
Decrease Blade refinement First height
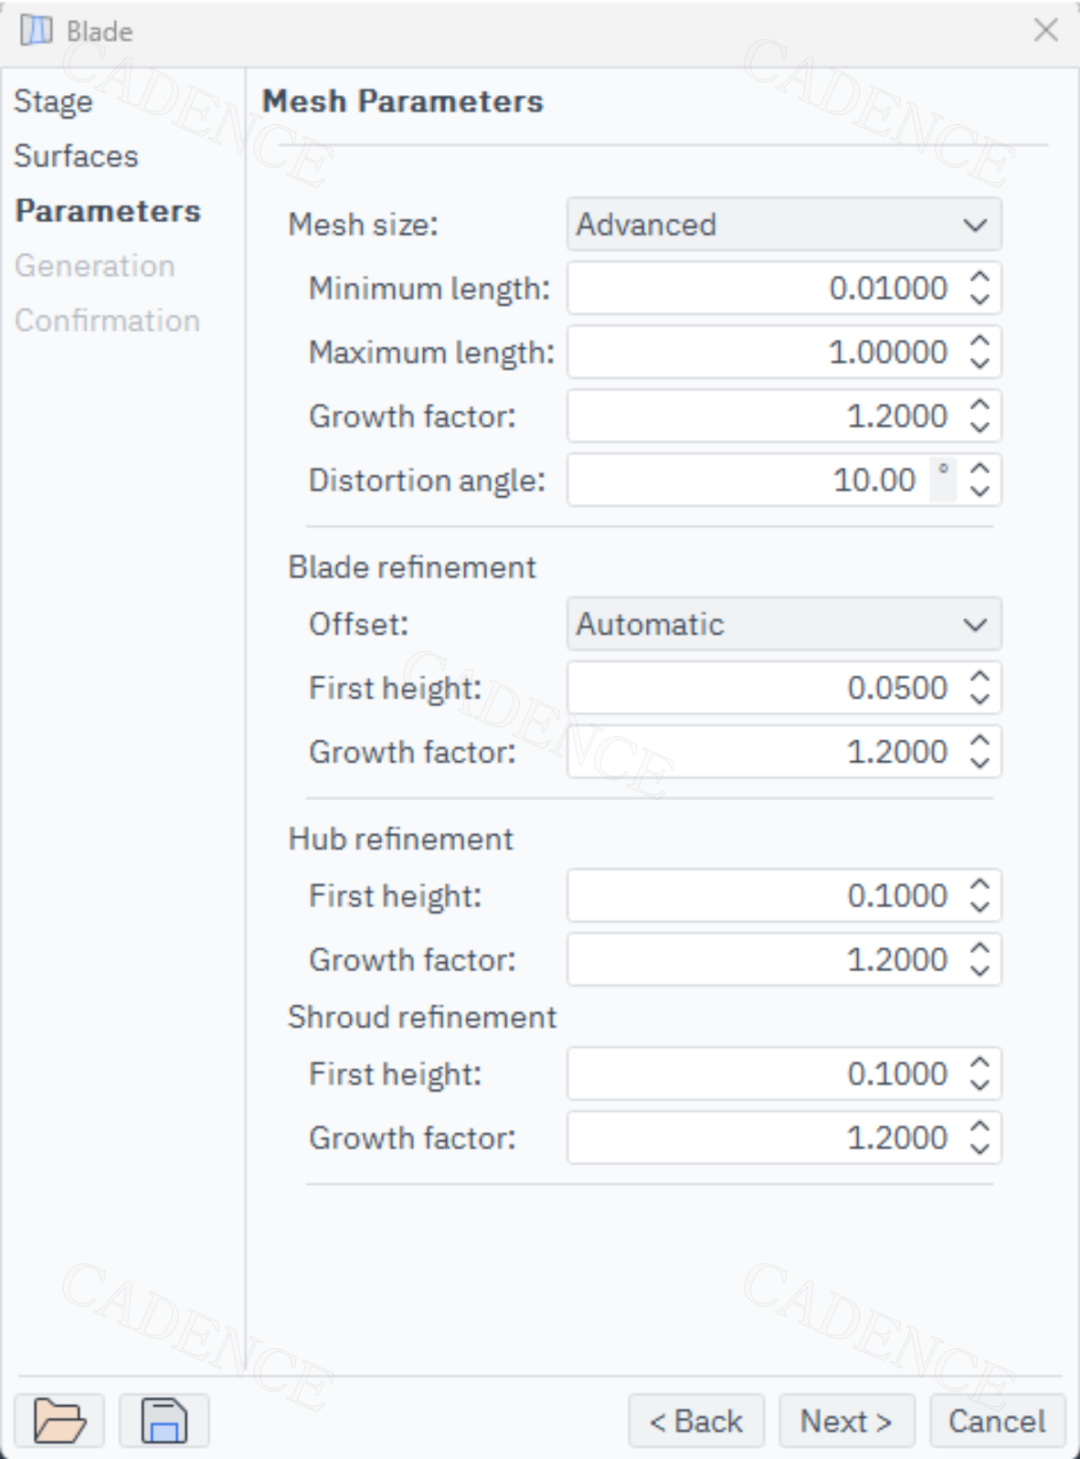pos(980,699)
